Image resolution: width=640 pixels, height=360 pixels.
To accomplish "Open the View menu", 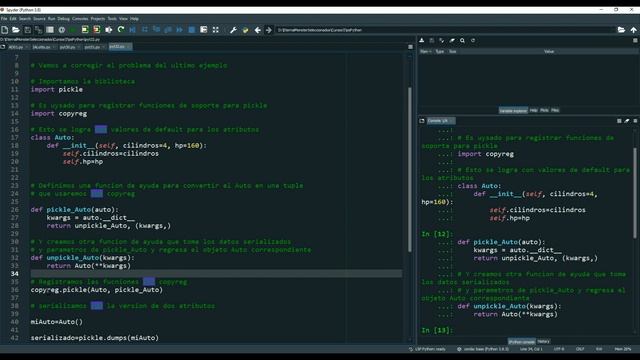I will (x=123, y=19).
